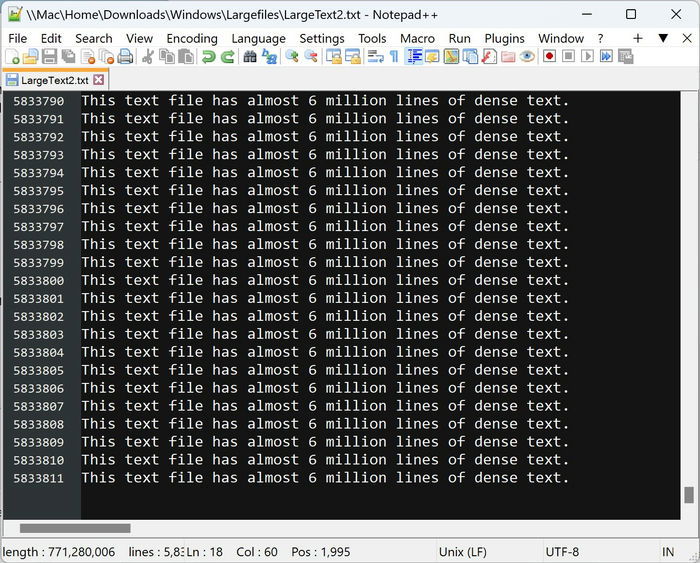This screenshot has width=700, height=563.
Task: Toggle the indent guide button
Action: [x=414, y=57]
